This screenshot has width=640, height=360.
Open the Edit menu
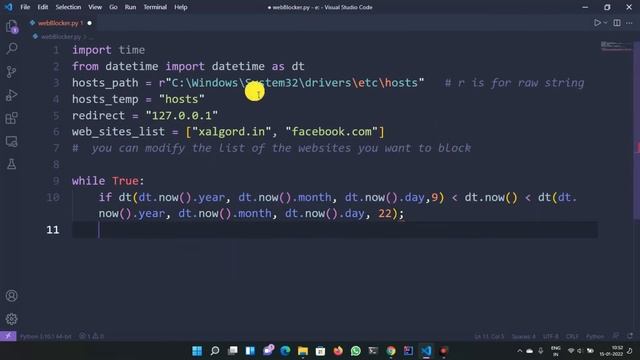[42, 7]
